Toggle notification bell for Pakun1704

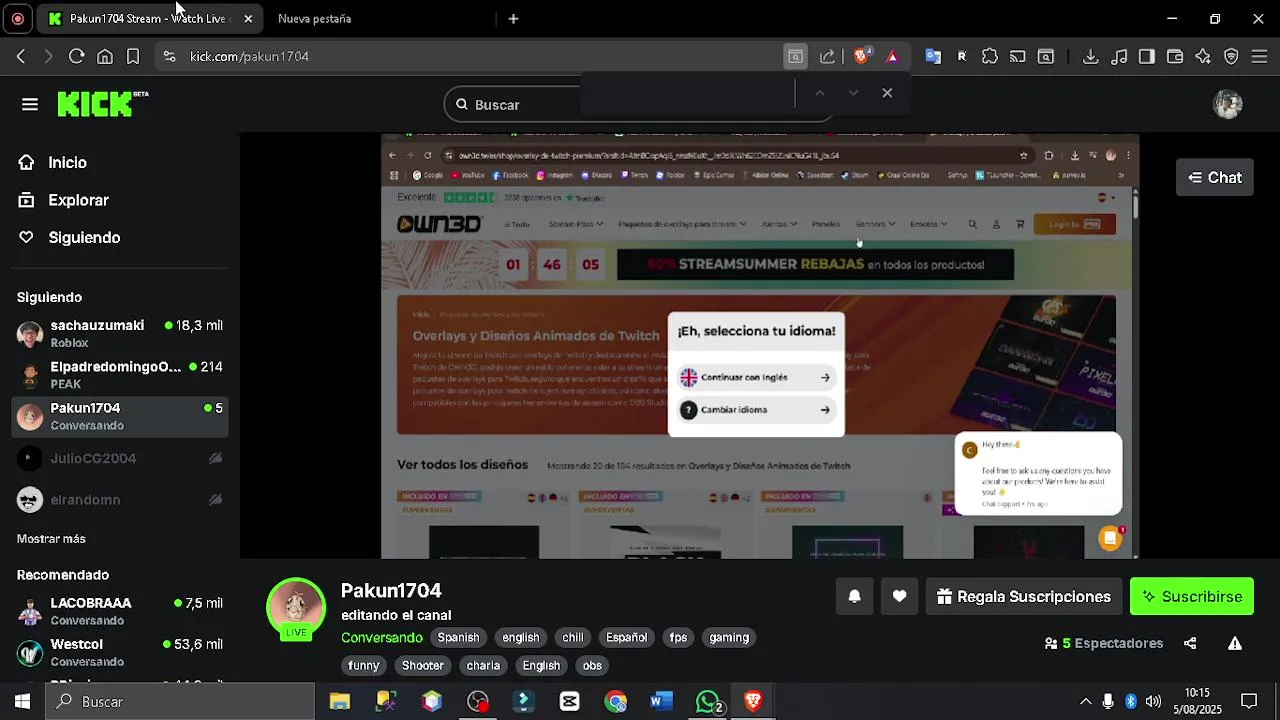[854, 596]
